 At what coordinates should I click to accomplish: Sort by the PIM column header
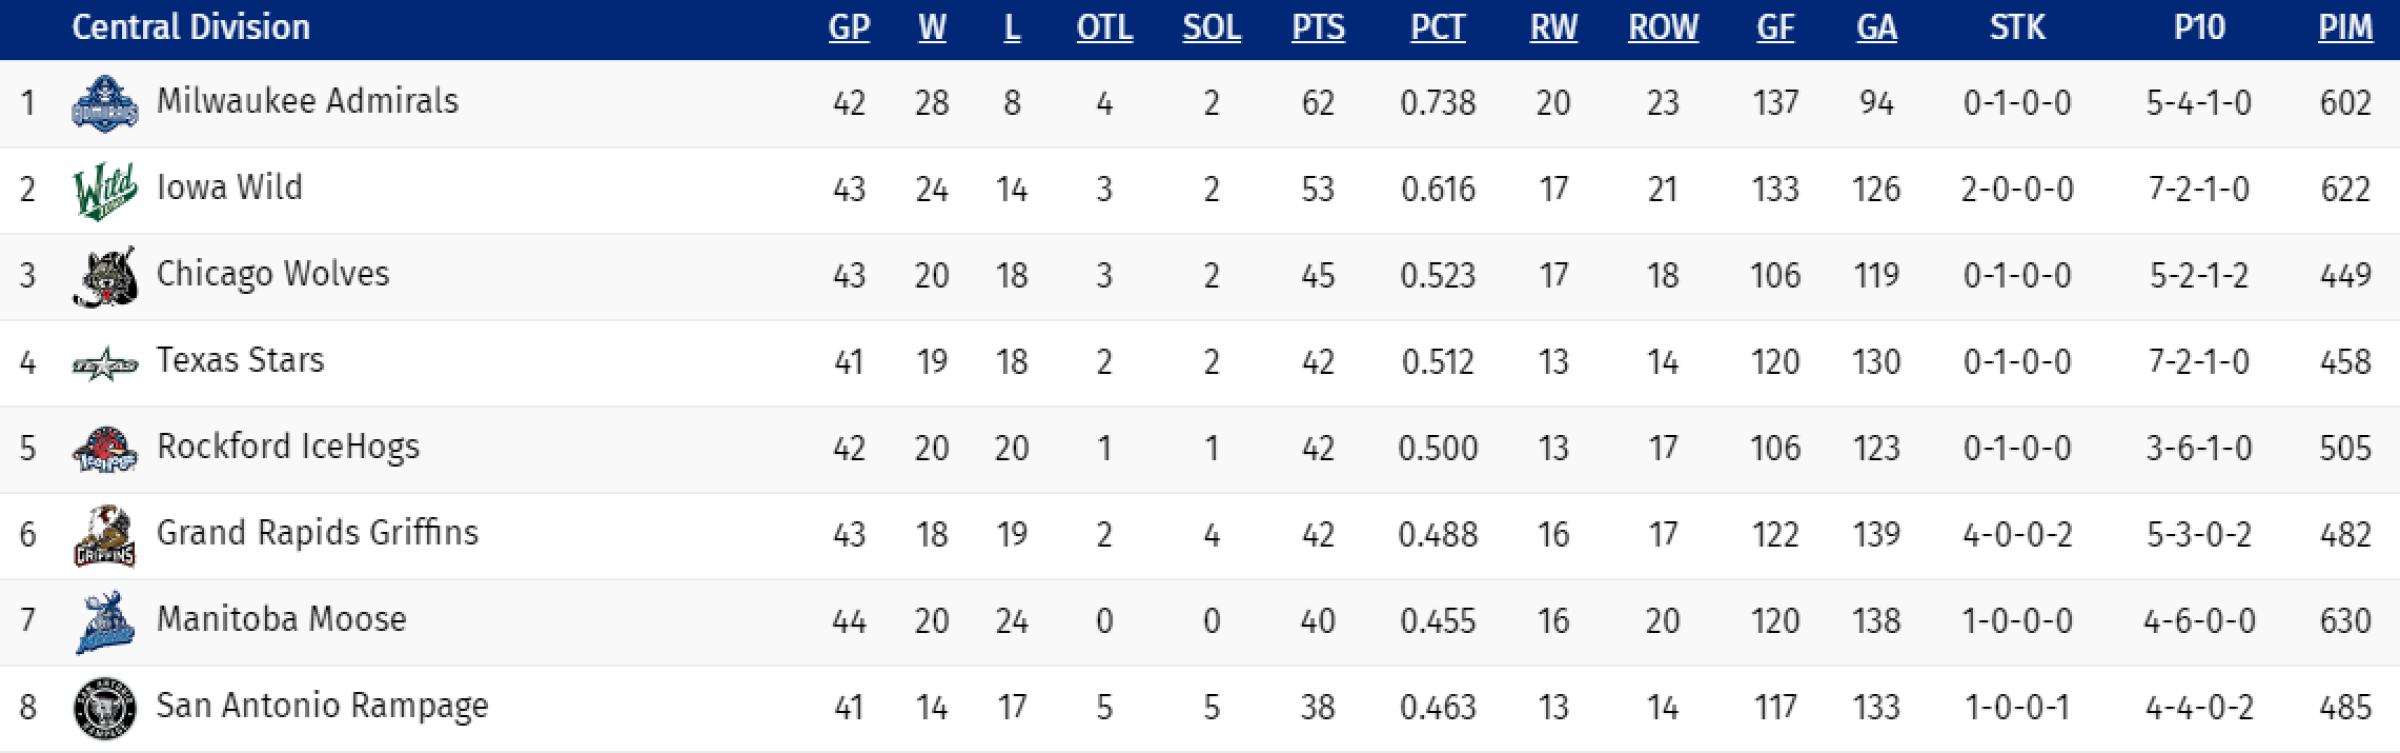[x=2345, y=28]
